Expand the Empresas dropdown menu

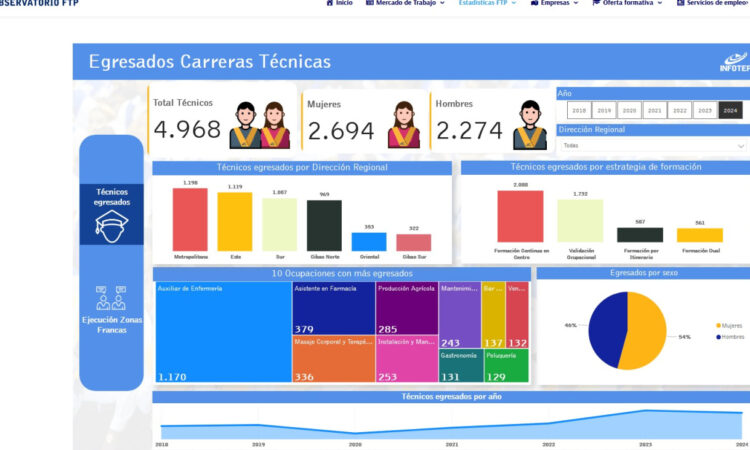coord(555,3)
